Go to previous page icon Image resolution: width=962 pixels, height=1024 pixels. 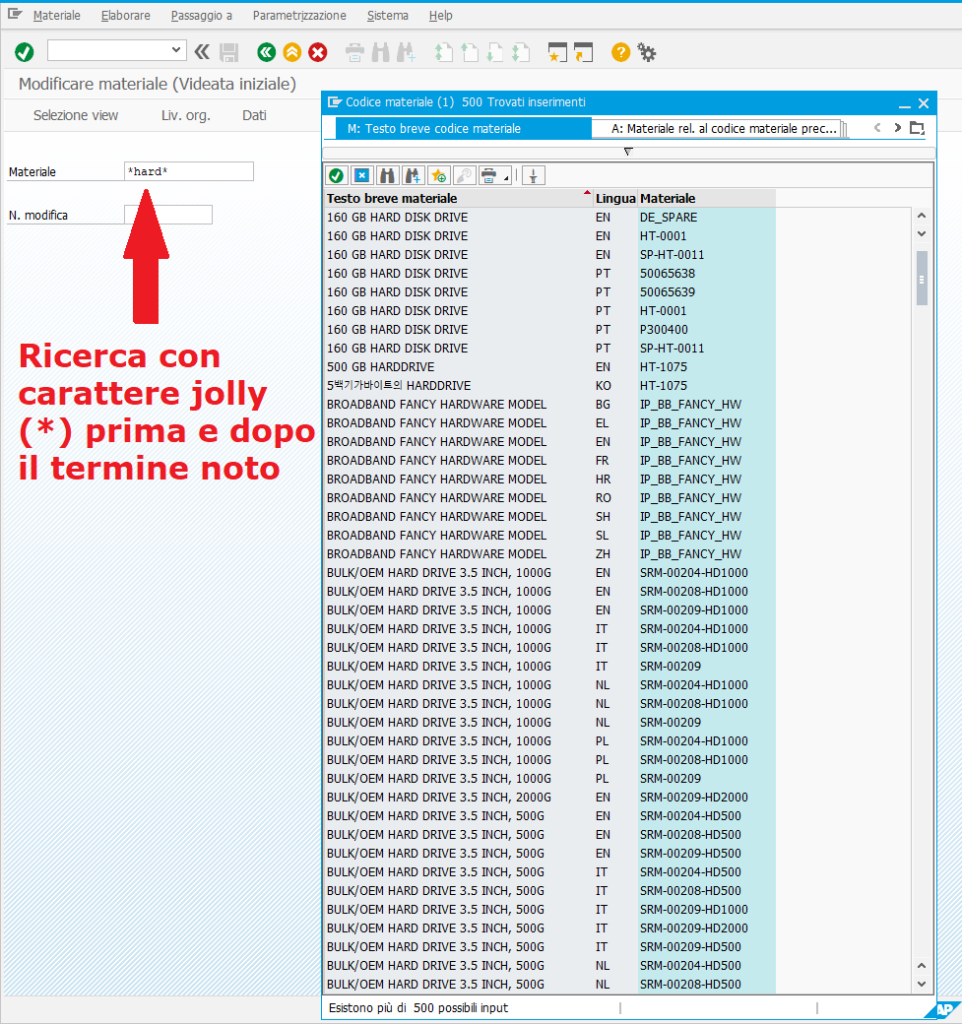pos(470,52)
